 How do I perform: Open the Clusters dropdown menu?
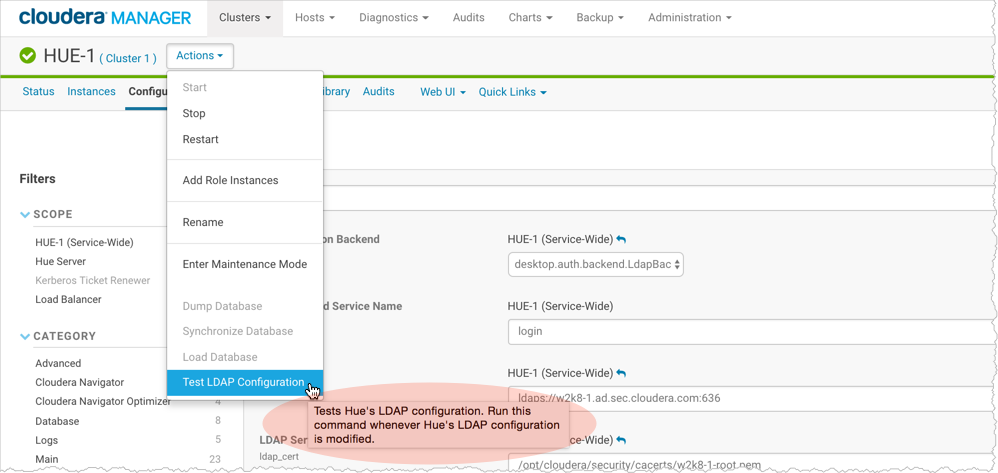click(x=245, y=18)
